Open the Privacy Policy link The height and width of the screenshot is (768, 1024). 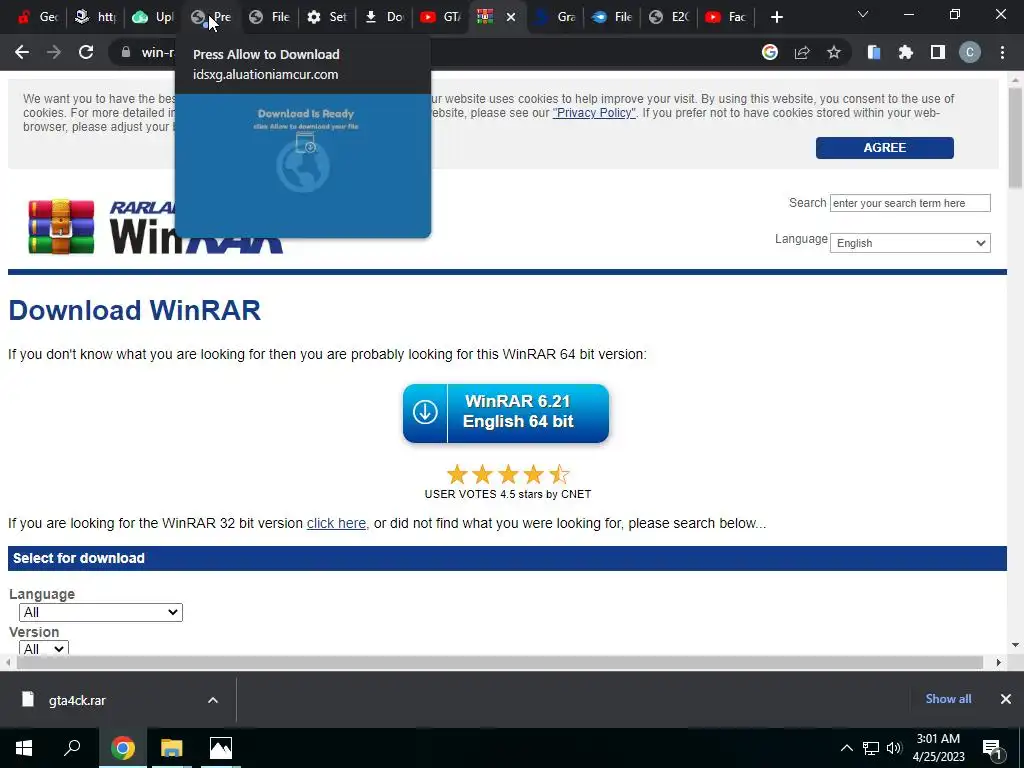(x=594, y=112)
